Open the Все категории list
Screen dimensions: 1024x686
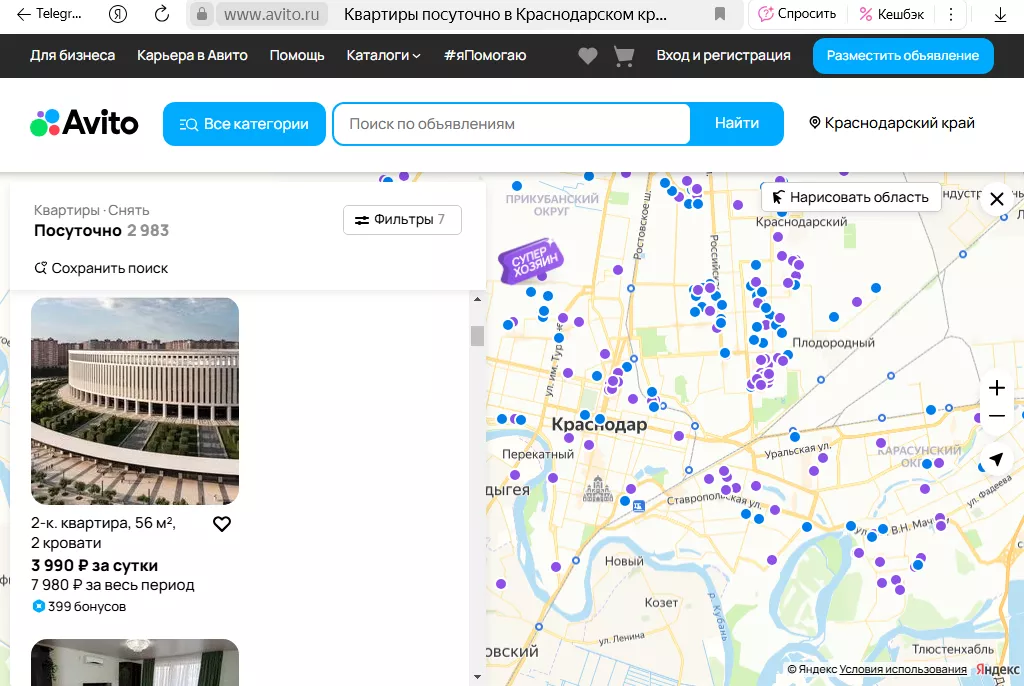click(x=244, y=124)
